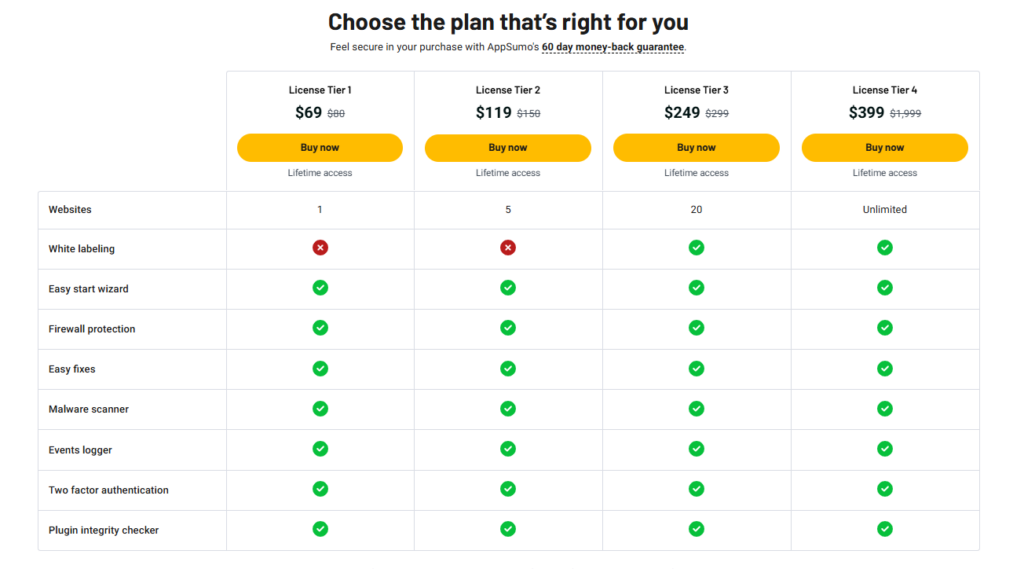Click Events logger checkmark under Tier 4

point(885,449)
